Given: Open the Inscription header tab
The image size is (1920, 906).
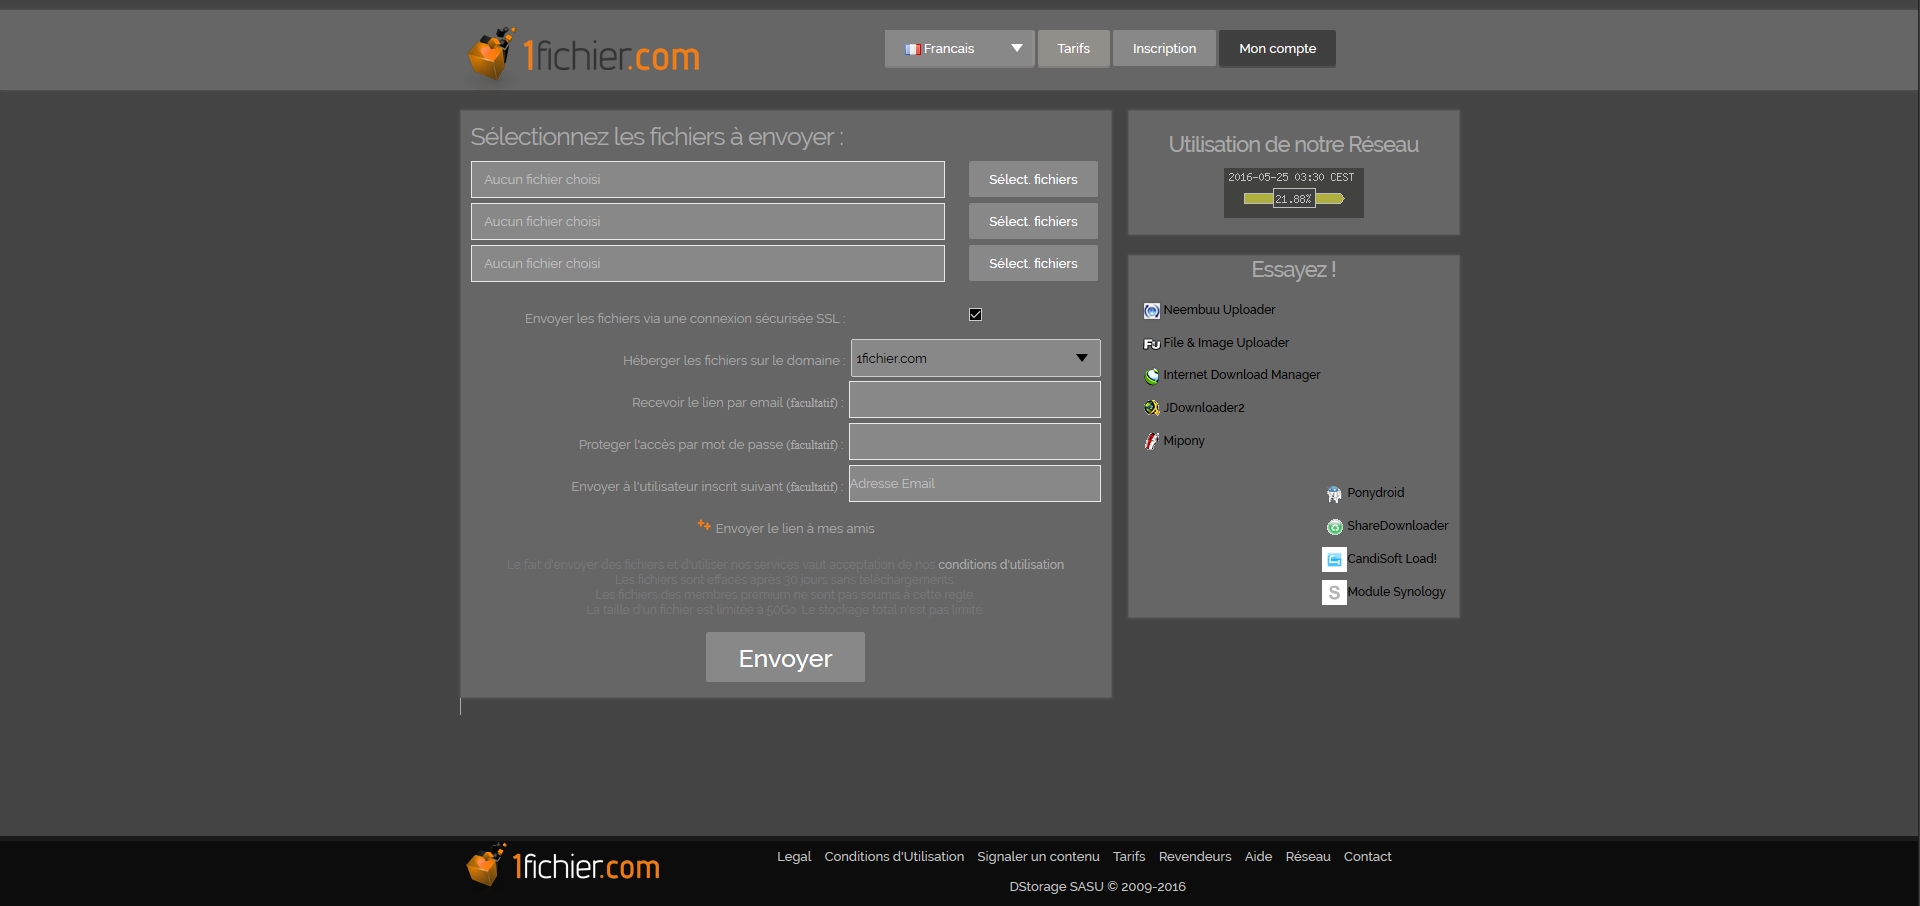Looking at the screenshot, I should point(1164,48).
